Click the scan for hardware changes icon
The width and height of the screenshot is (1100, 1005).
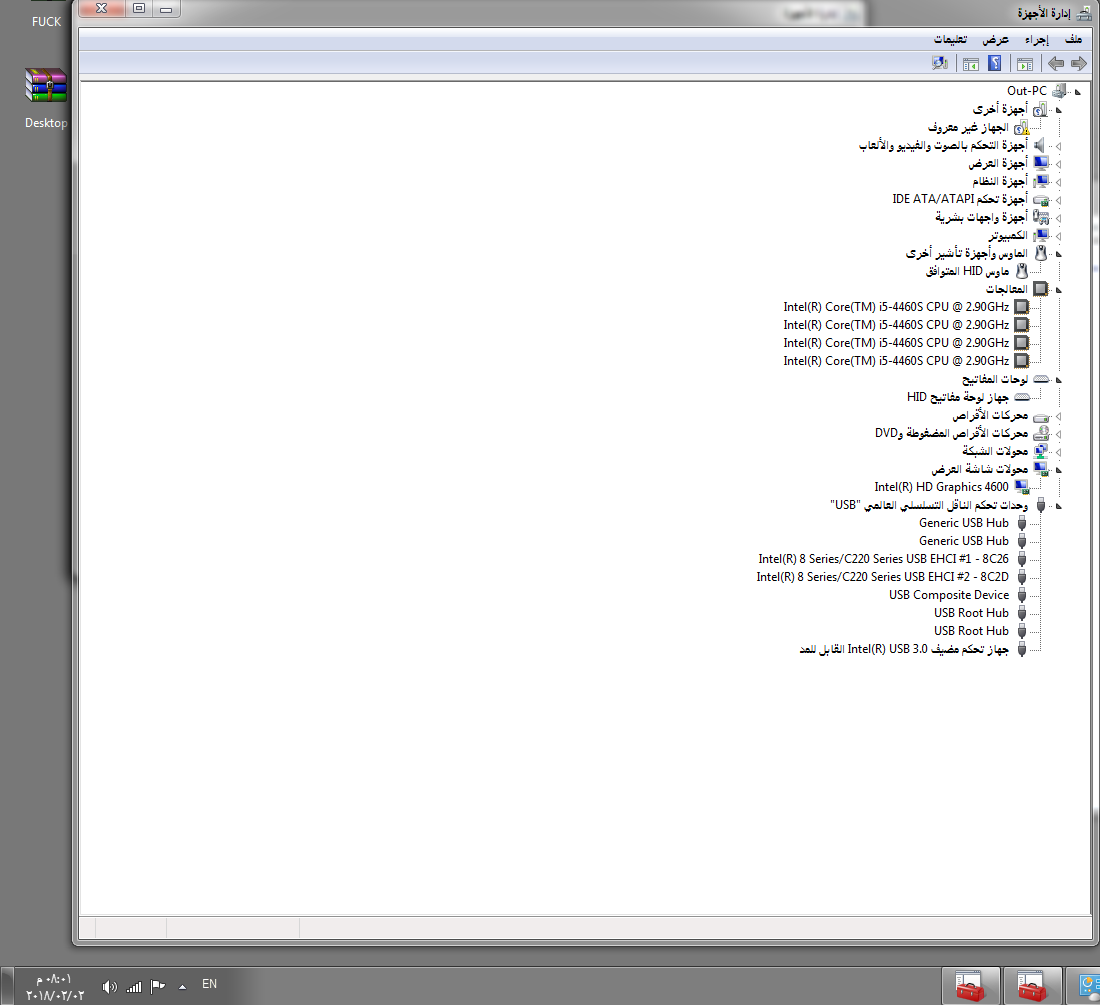click(940, 63)
